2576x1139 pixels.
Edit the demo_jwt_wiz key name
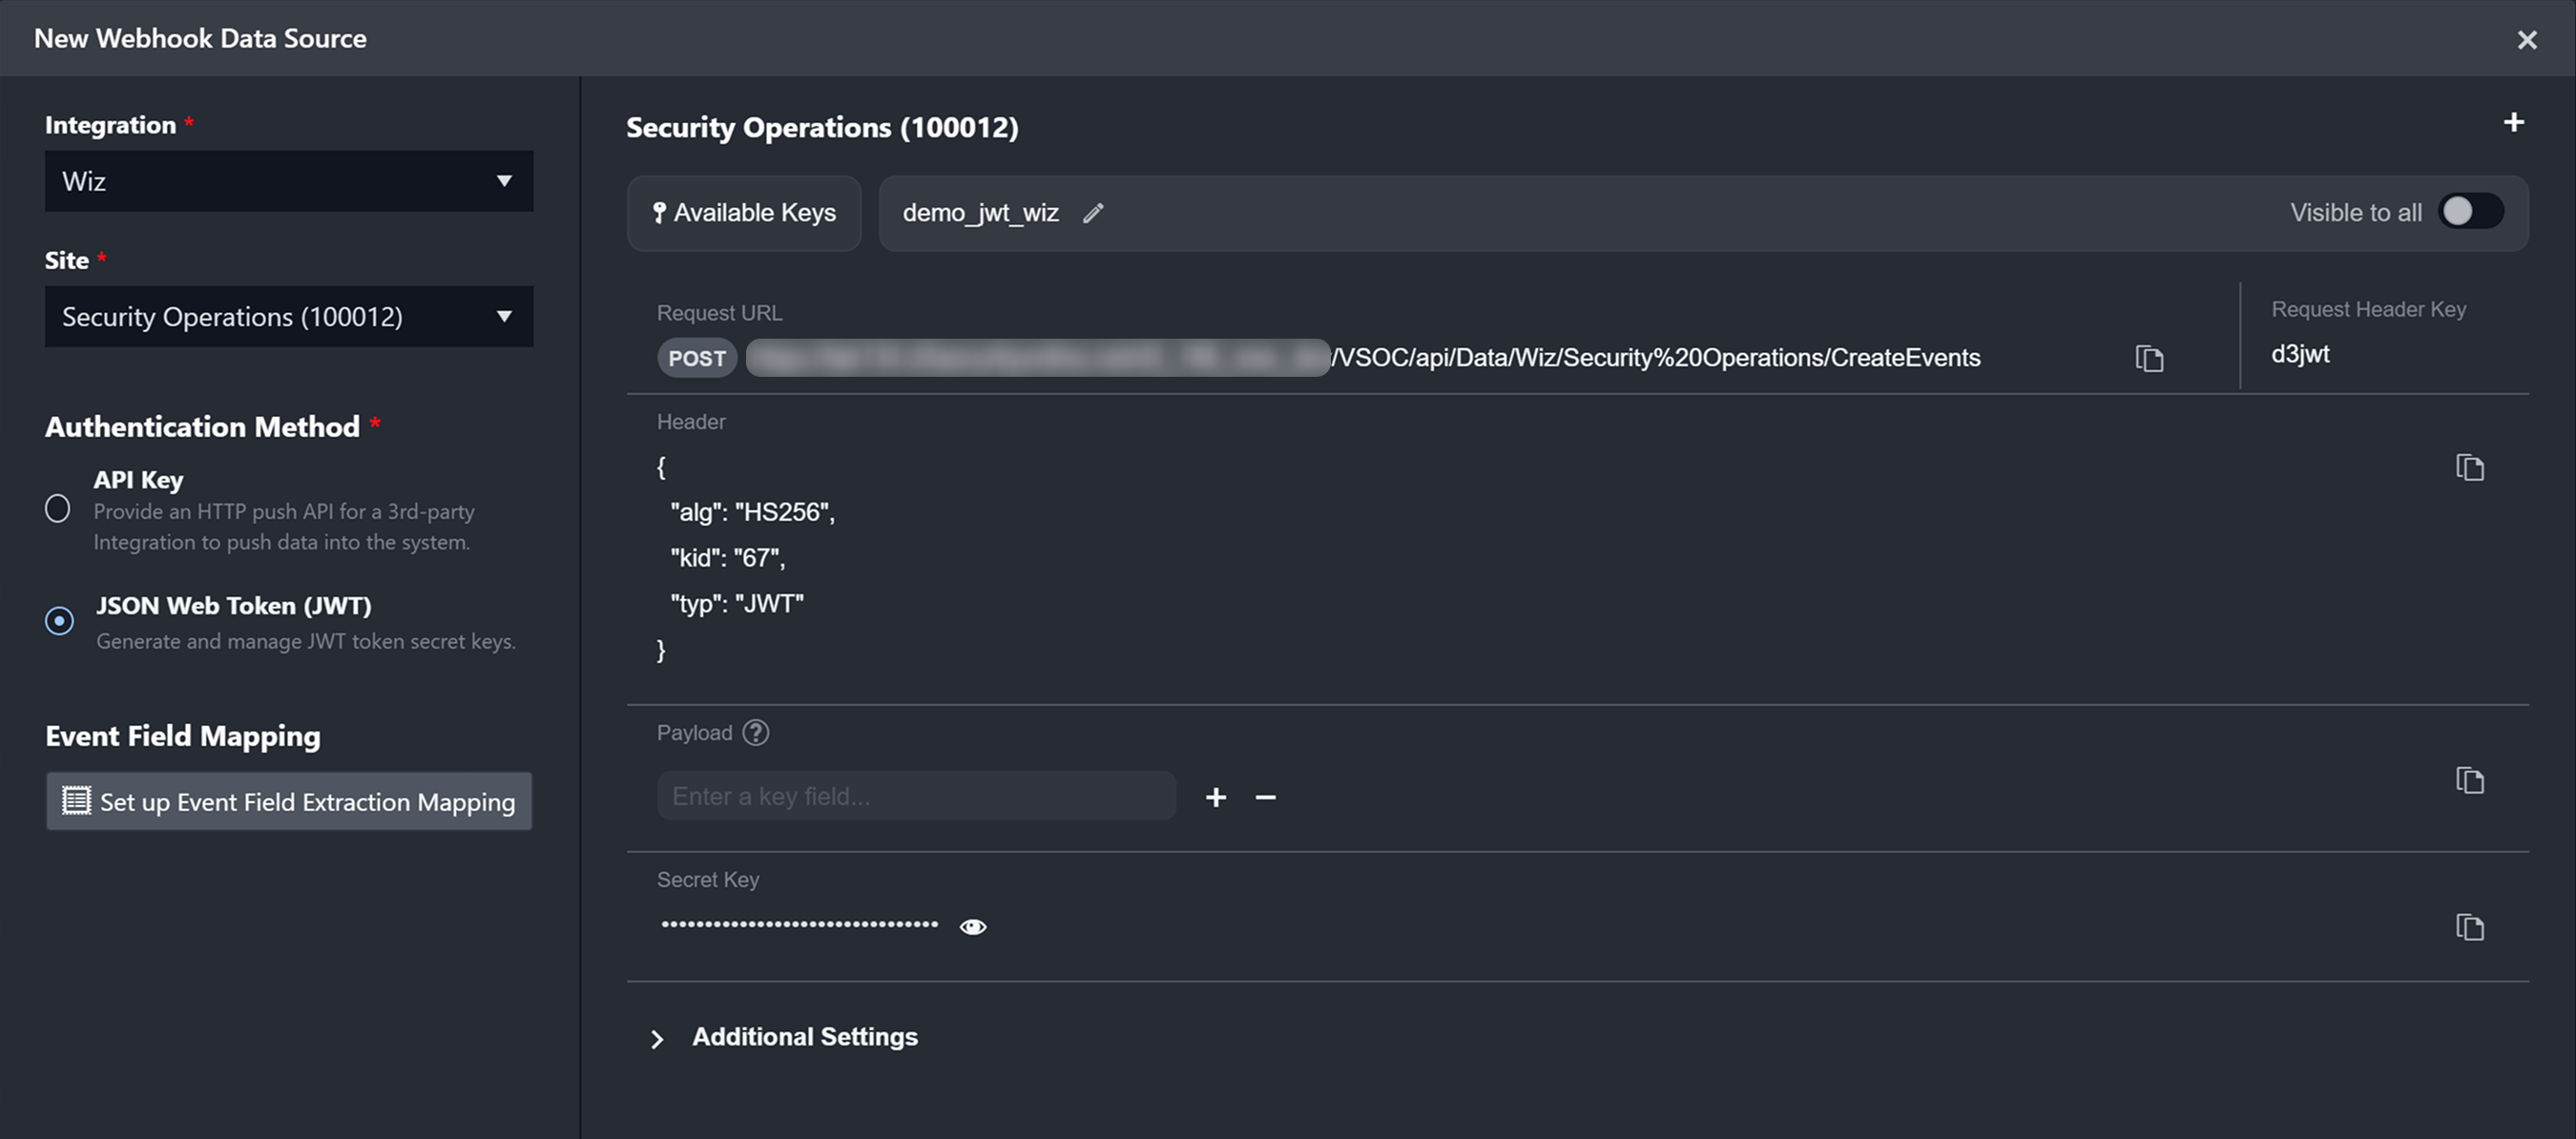[1093, 213]
